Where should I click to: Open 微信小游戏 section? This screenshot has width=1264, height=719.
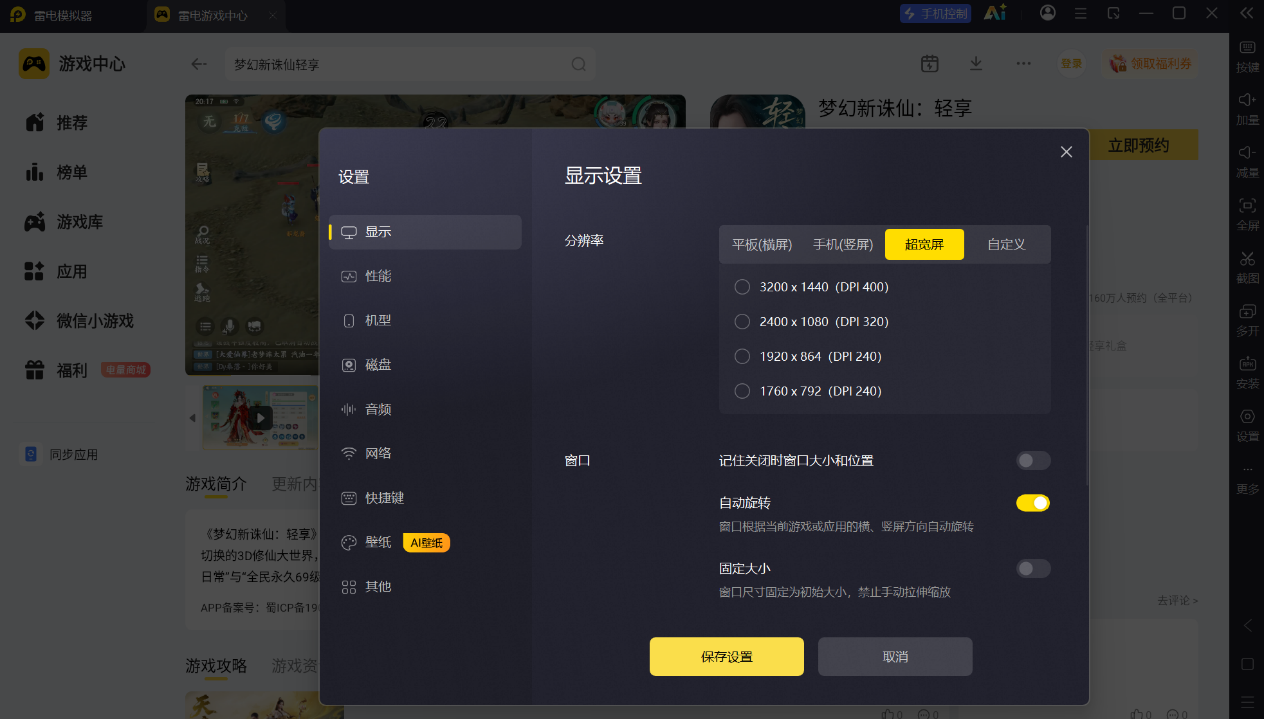pos(79,321)
